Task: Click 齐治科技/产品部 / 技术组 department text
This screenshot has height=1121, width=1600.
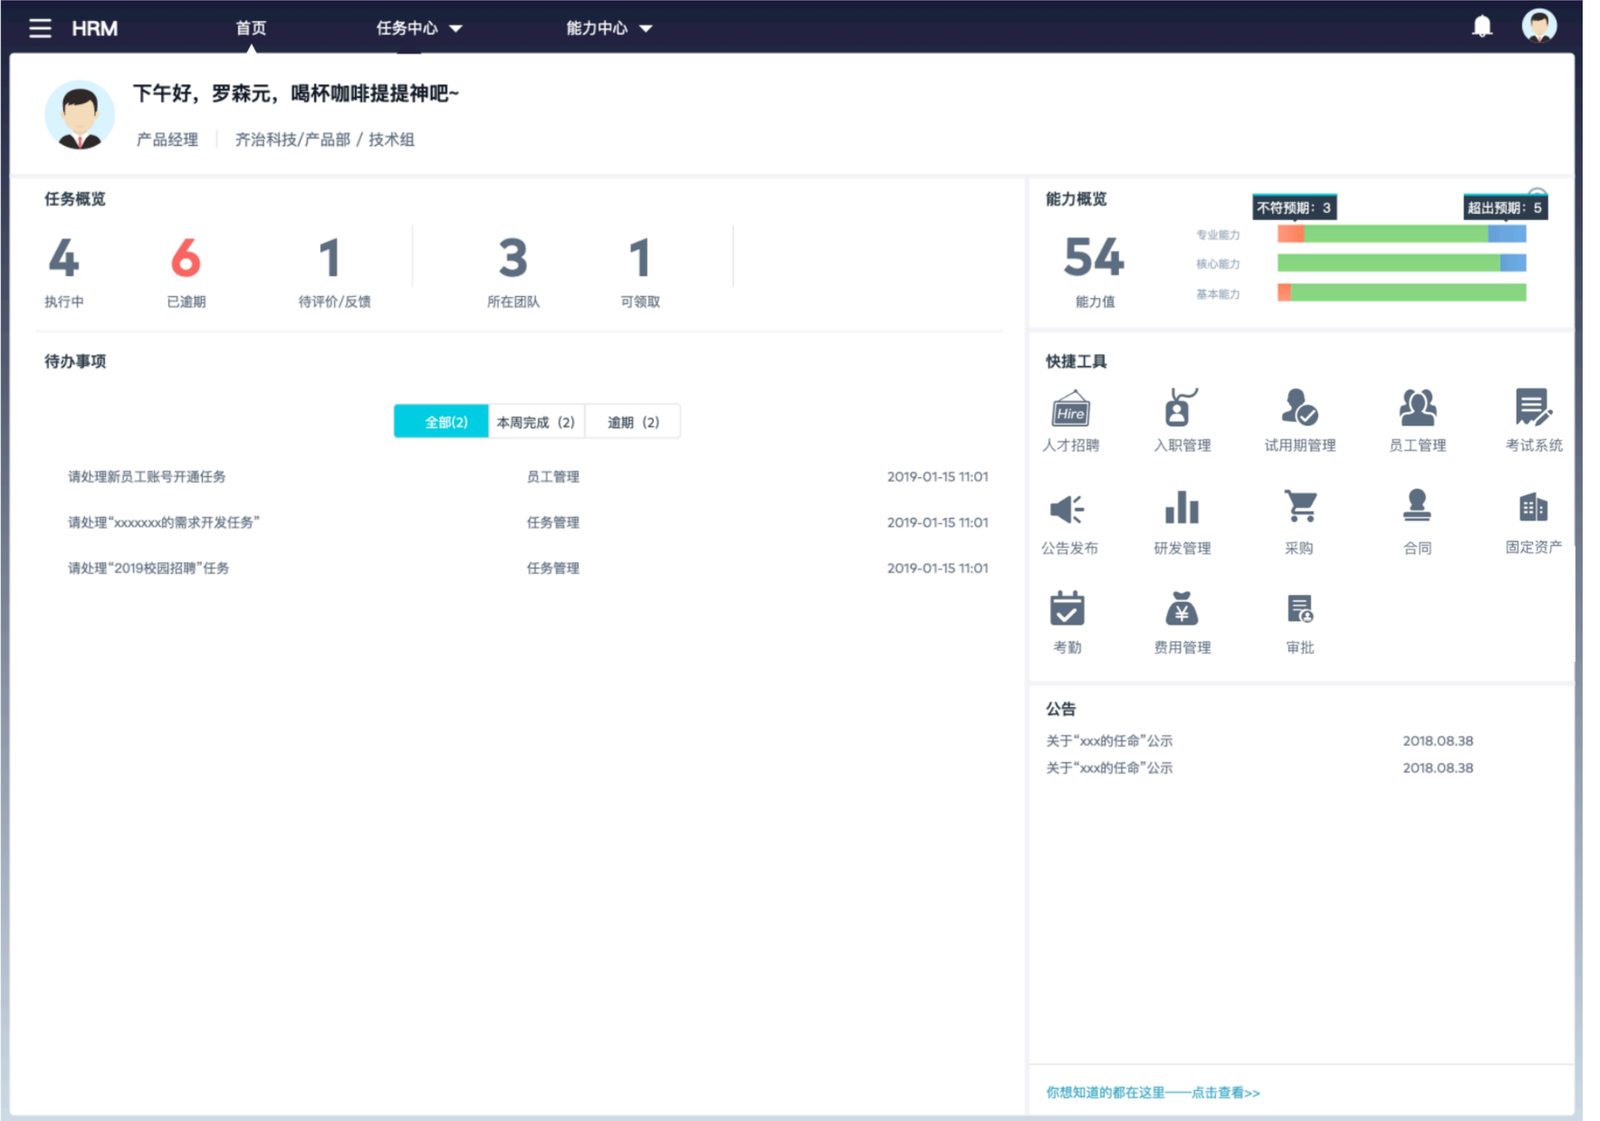Action: click(x=325, y=140)
